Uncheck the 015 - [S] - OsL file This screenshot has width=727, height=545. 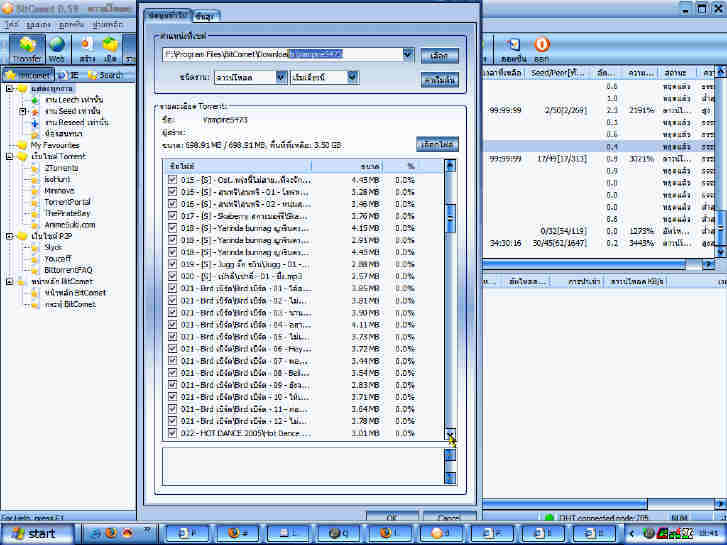pyautogui.click(x=172, y=180)
